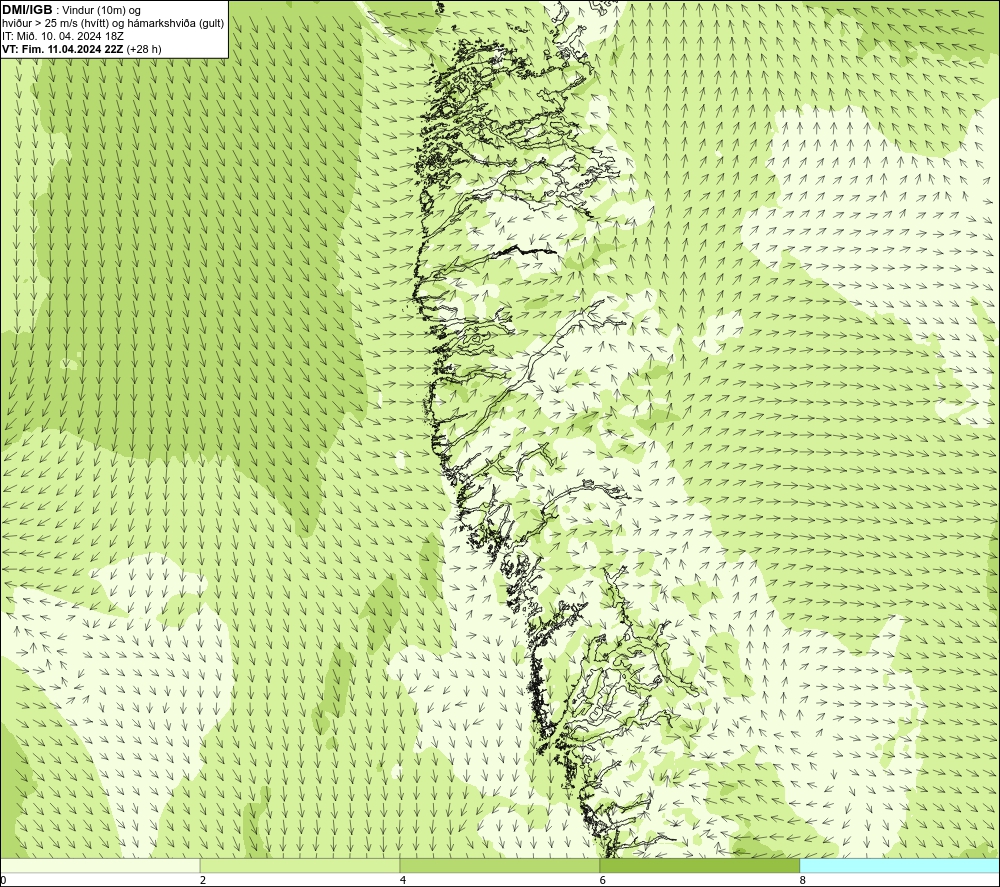Viewport: 1000px width, 887px height.
Task: Select the palest 0–2 color bar segment
Action: (x=100, y=865)
